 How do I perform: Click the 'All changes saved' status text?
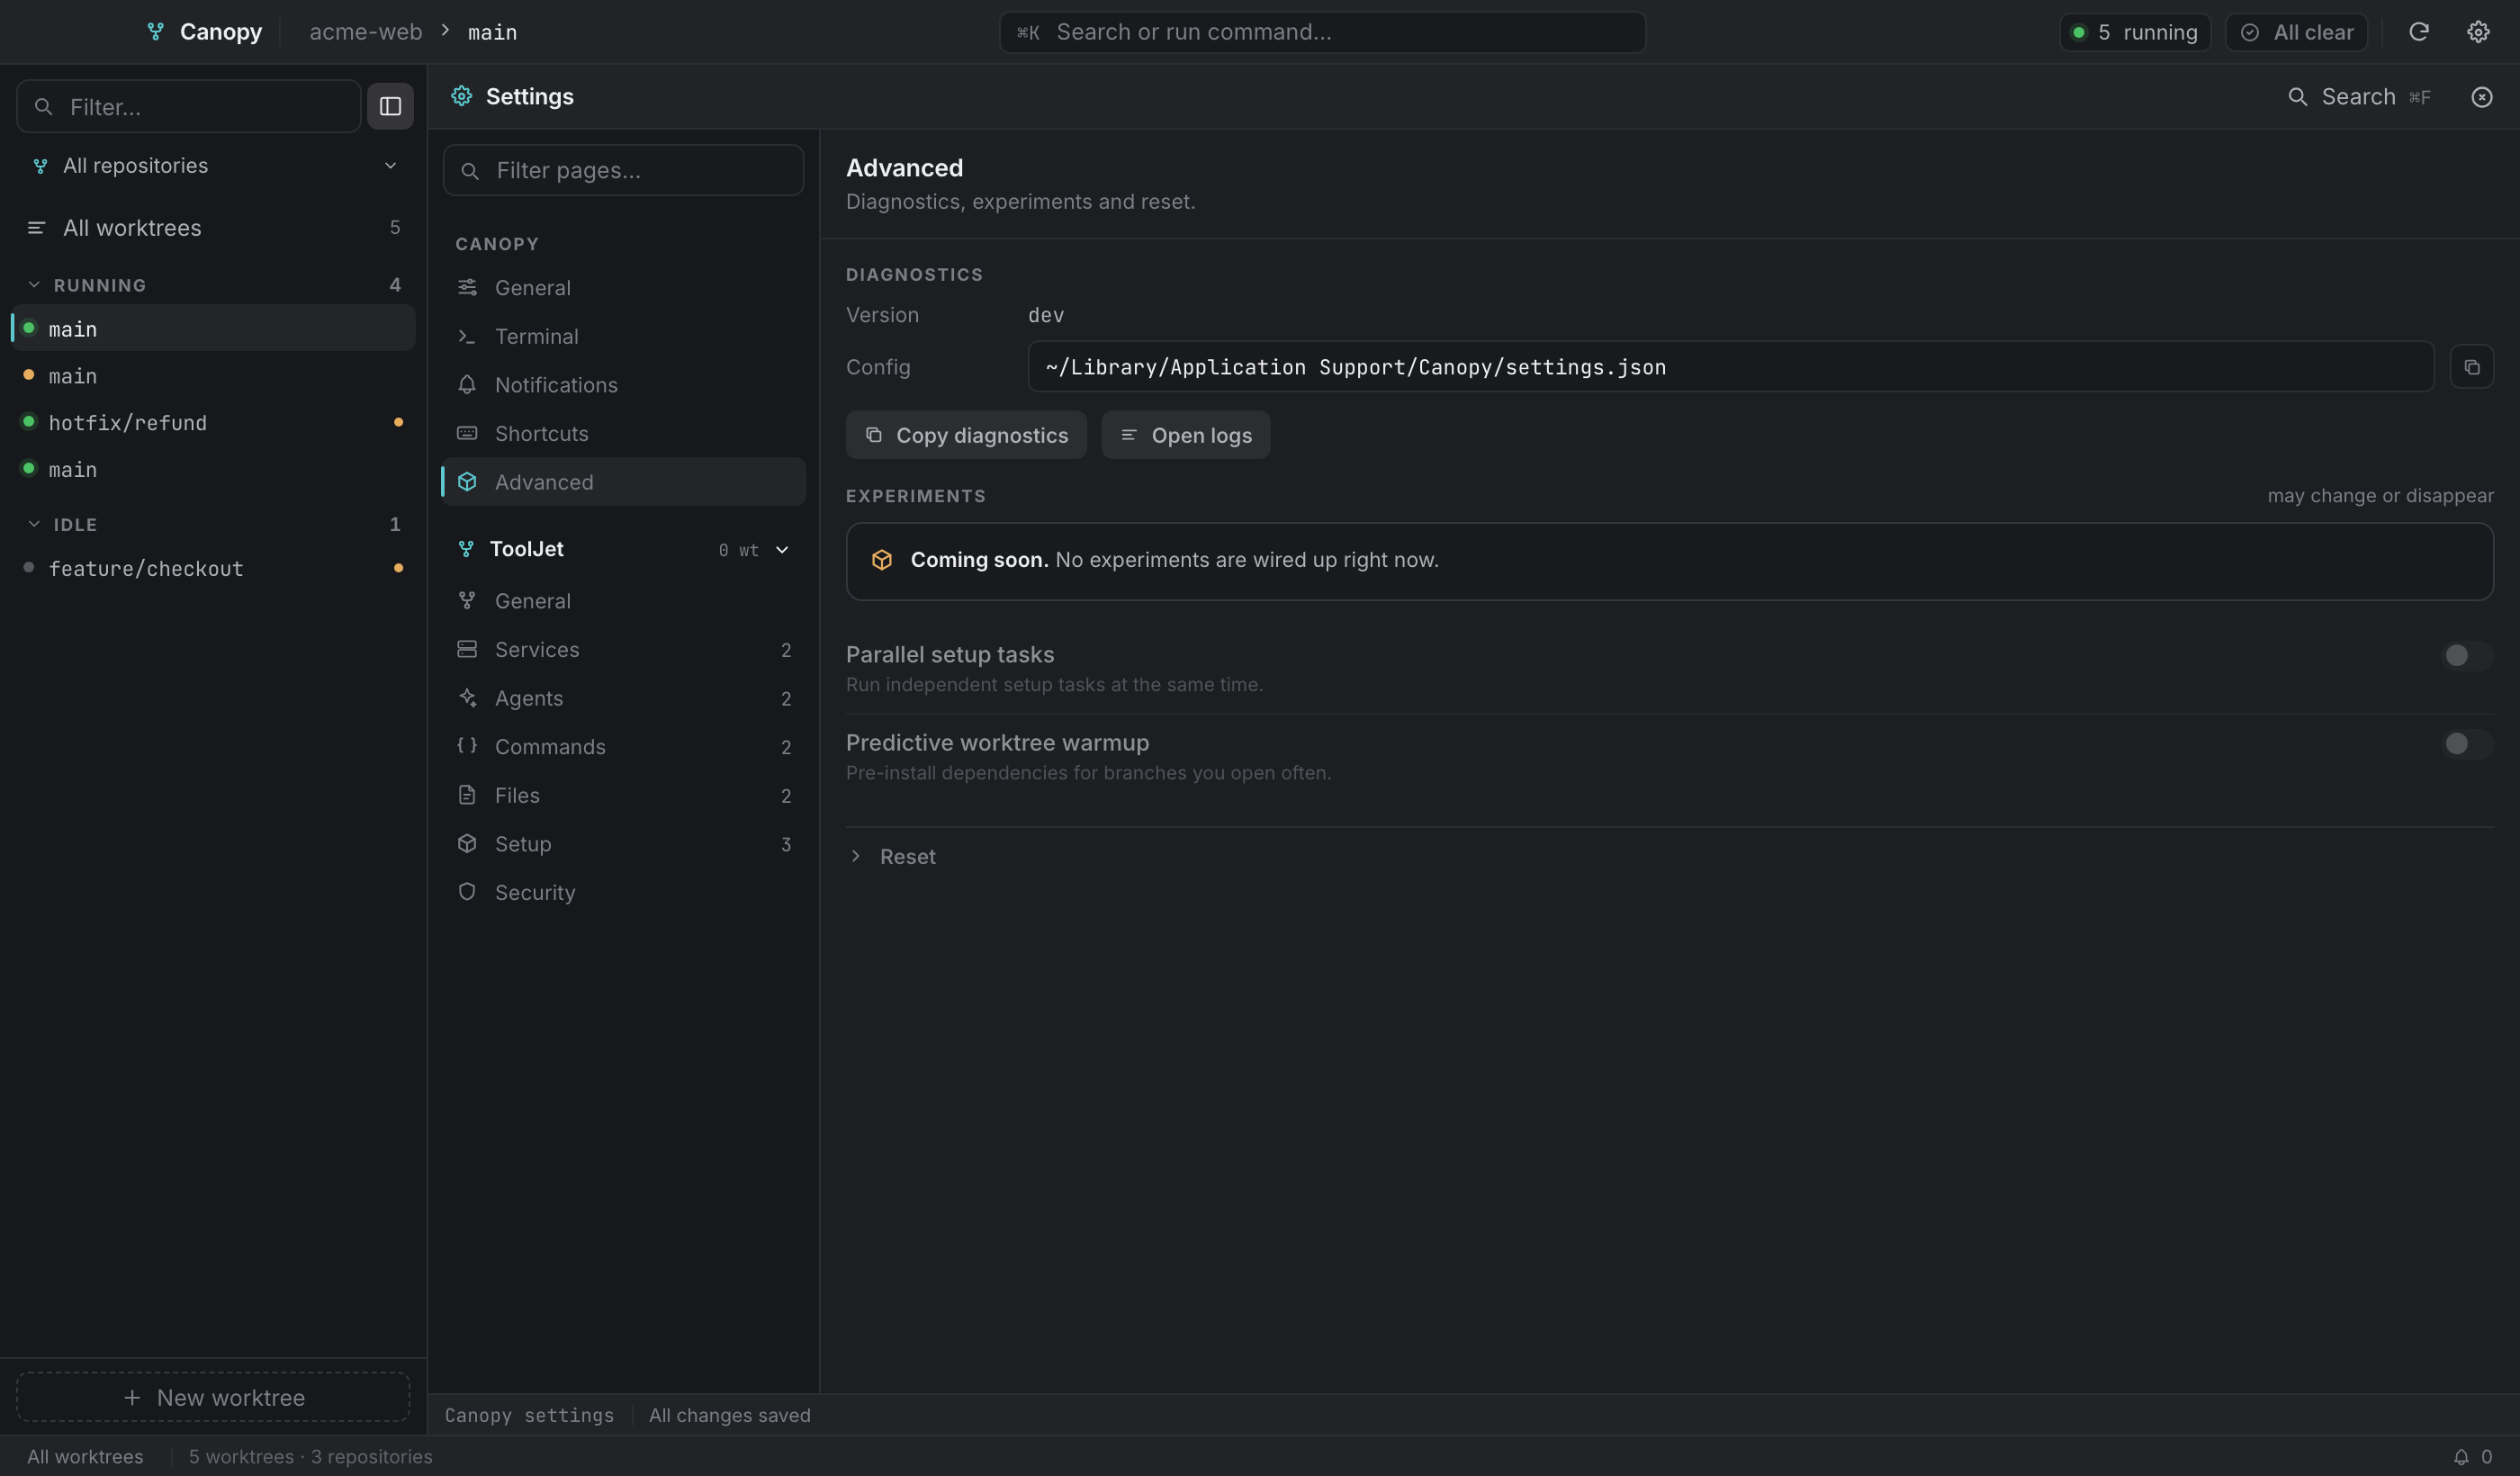click(729, 1415)
